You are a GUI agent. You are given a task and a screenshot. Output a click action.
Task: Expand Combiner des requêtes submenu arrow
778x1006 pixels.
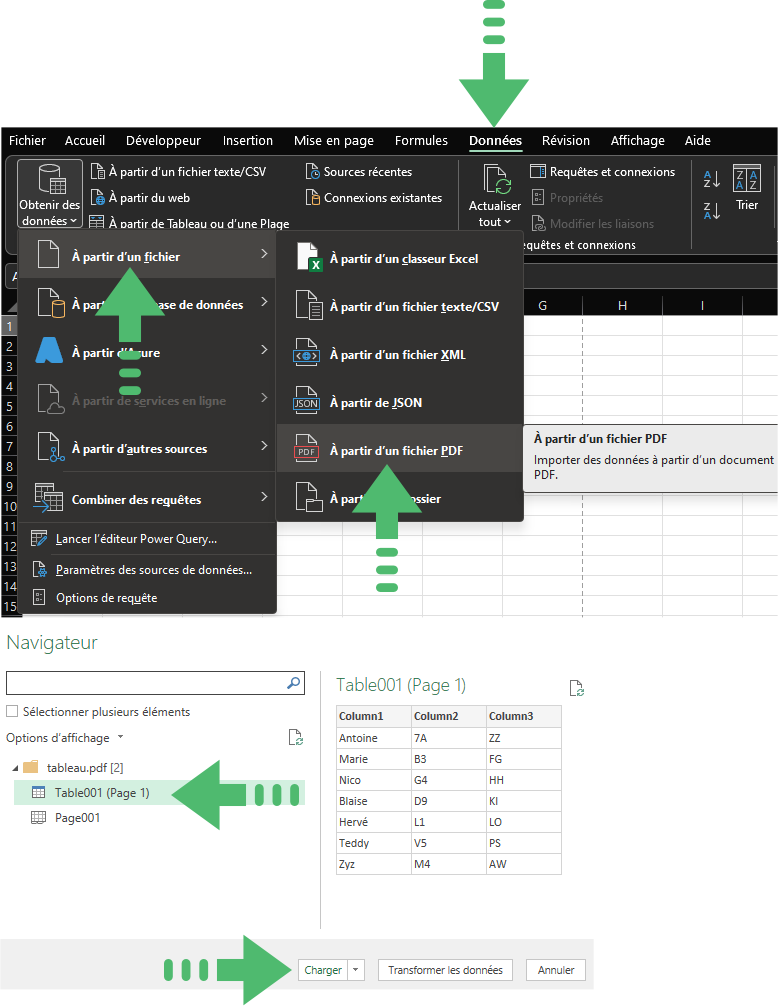point(264,497)
